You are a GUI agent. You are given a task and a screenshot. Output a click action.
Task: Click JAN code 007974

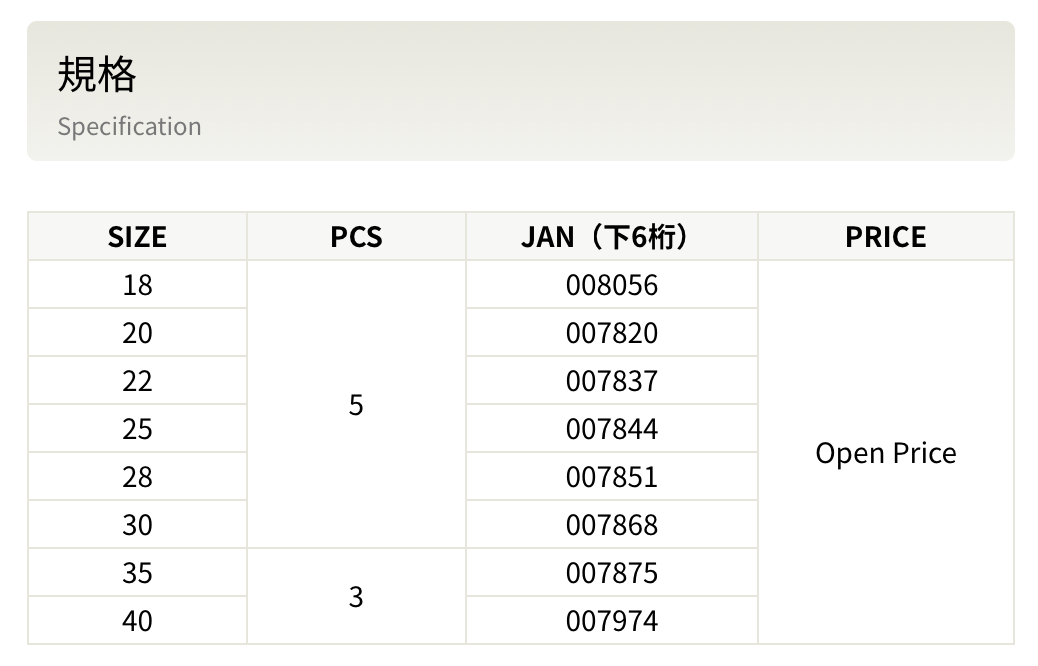(611, 621)
